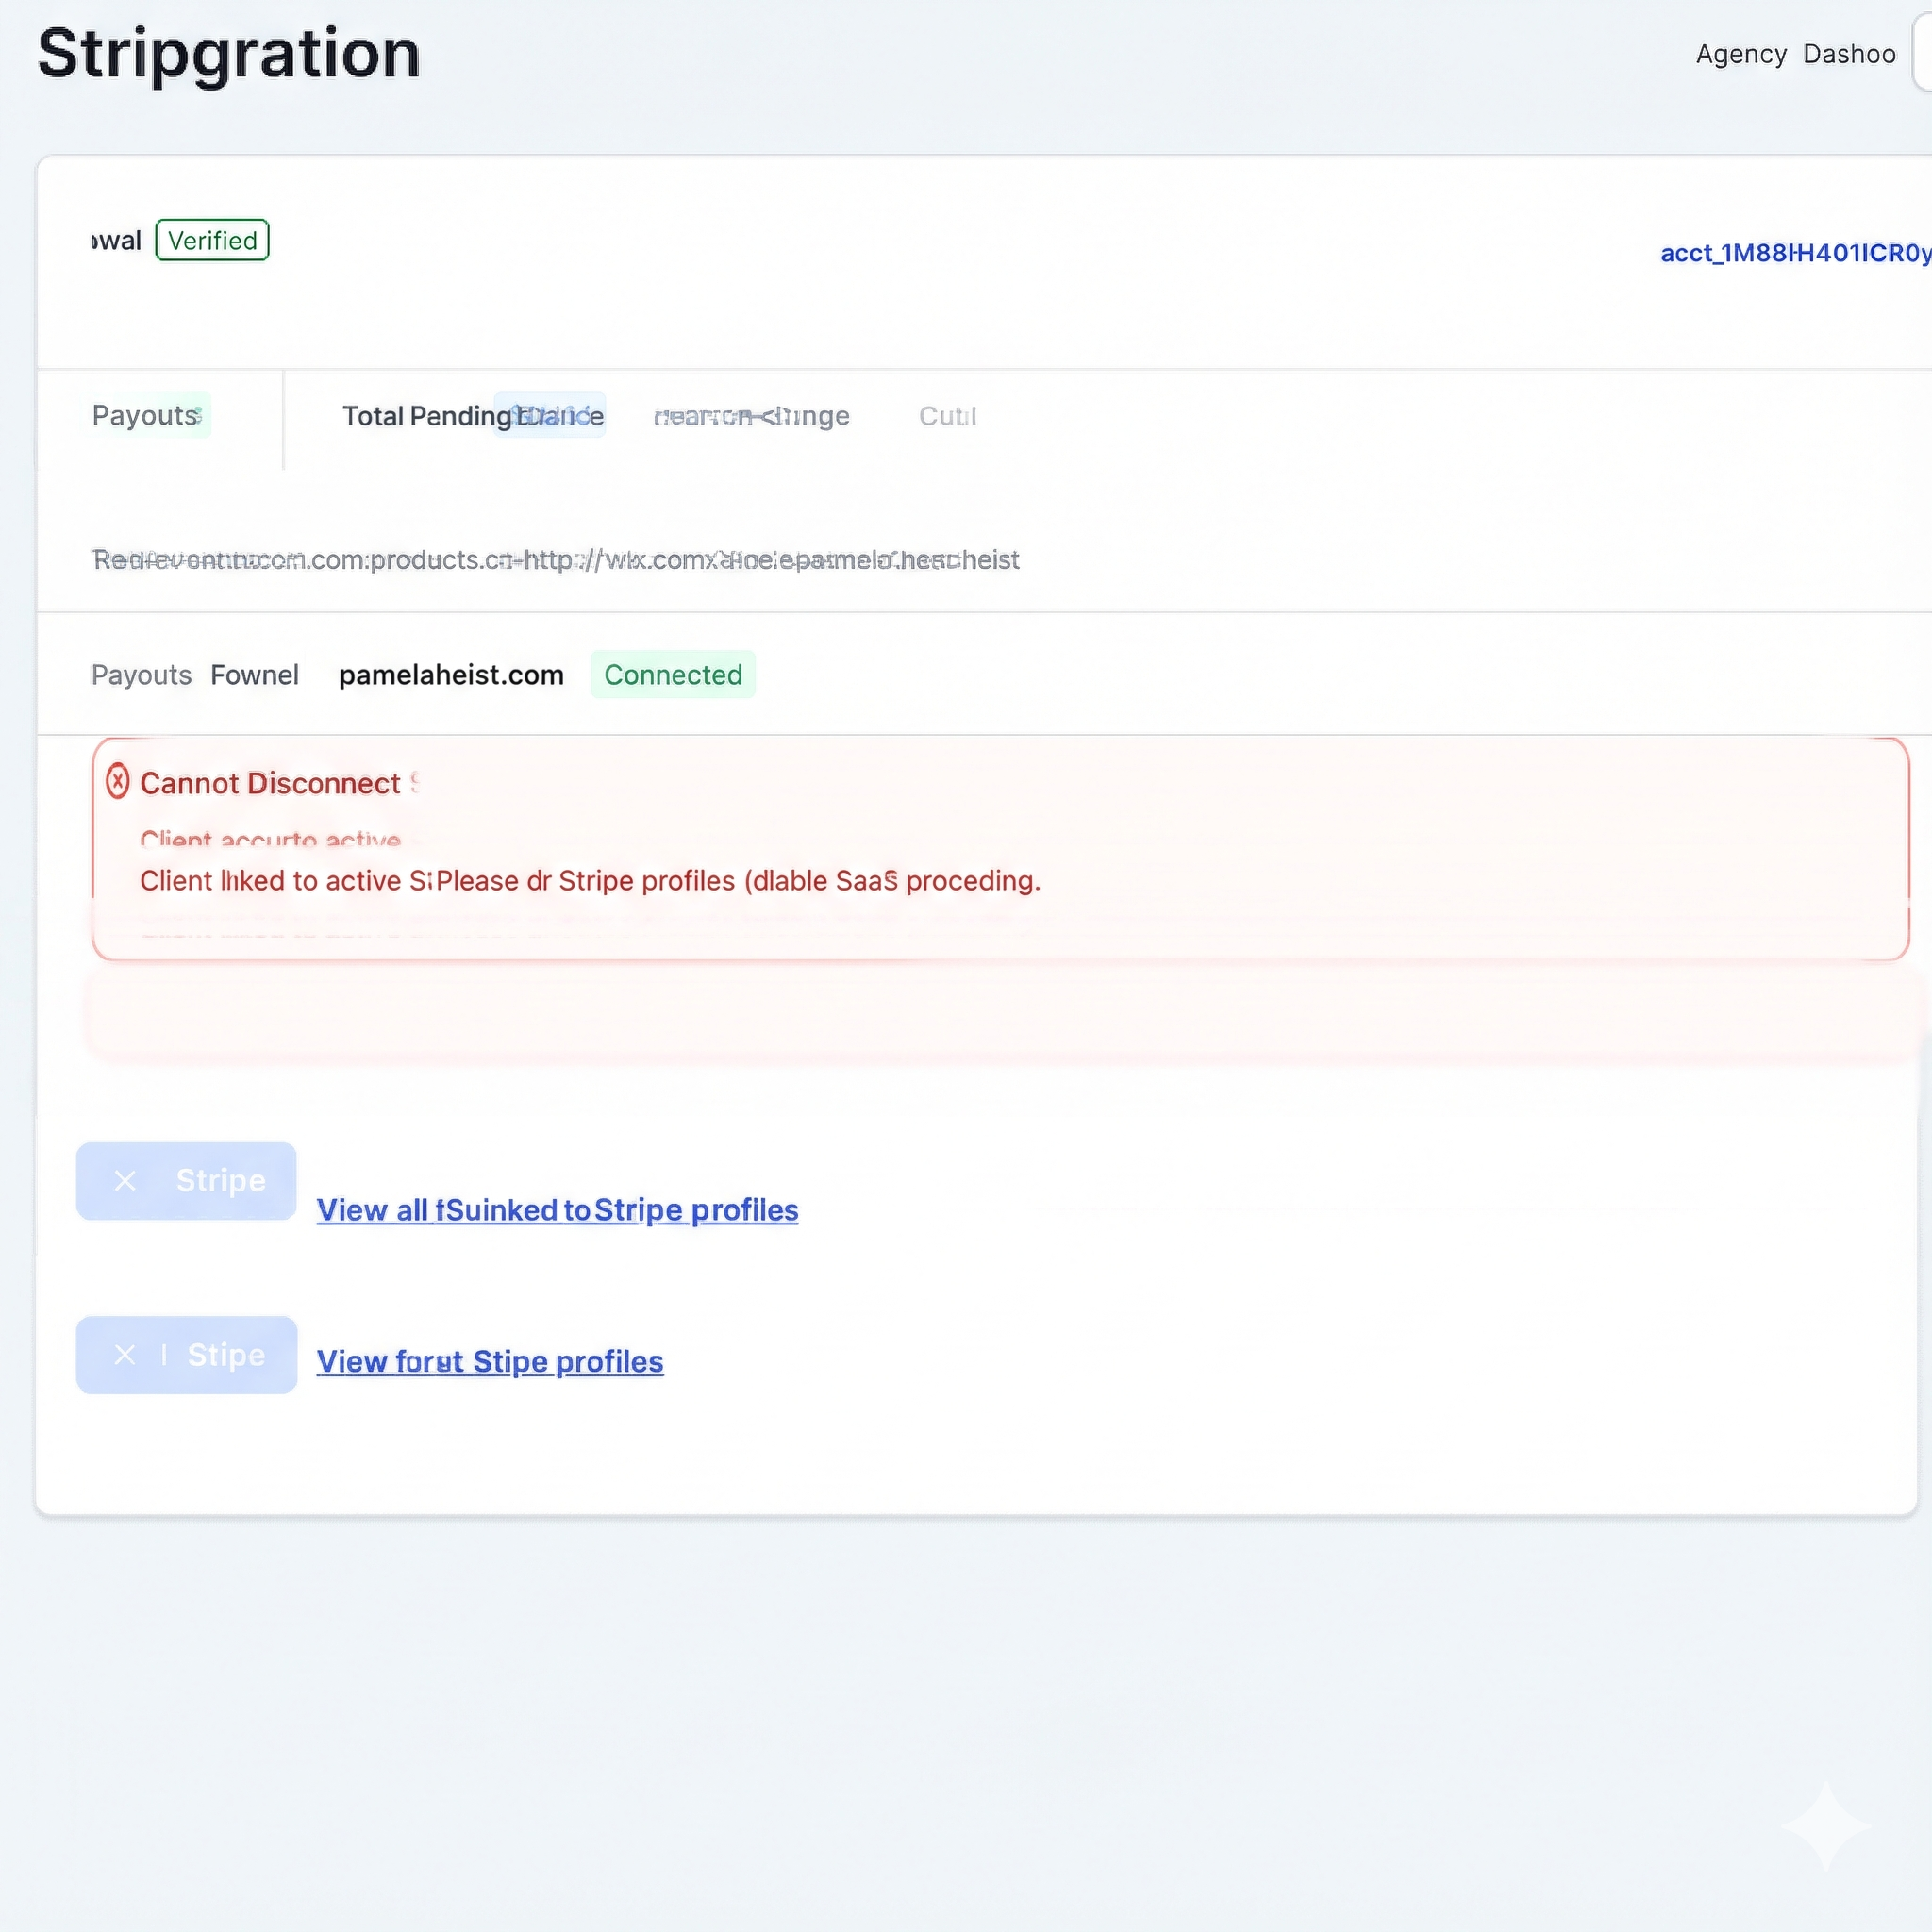This screenshot has width=1932, height=1932.
Task: Click the X icon in the Stipe button
Action: pyautogui.click(x=125, y=1355)
